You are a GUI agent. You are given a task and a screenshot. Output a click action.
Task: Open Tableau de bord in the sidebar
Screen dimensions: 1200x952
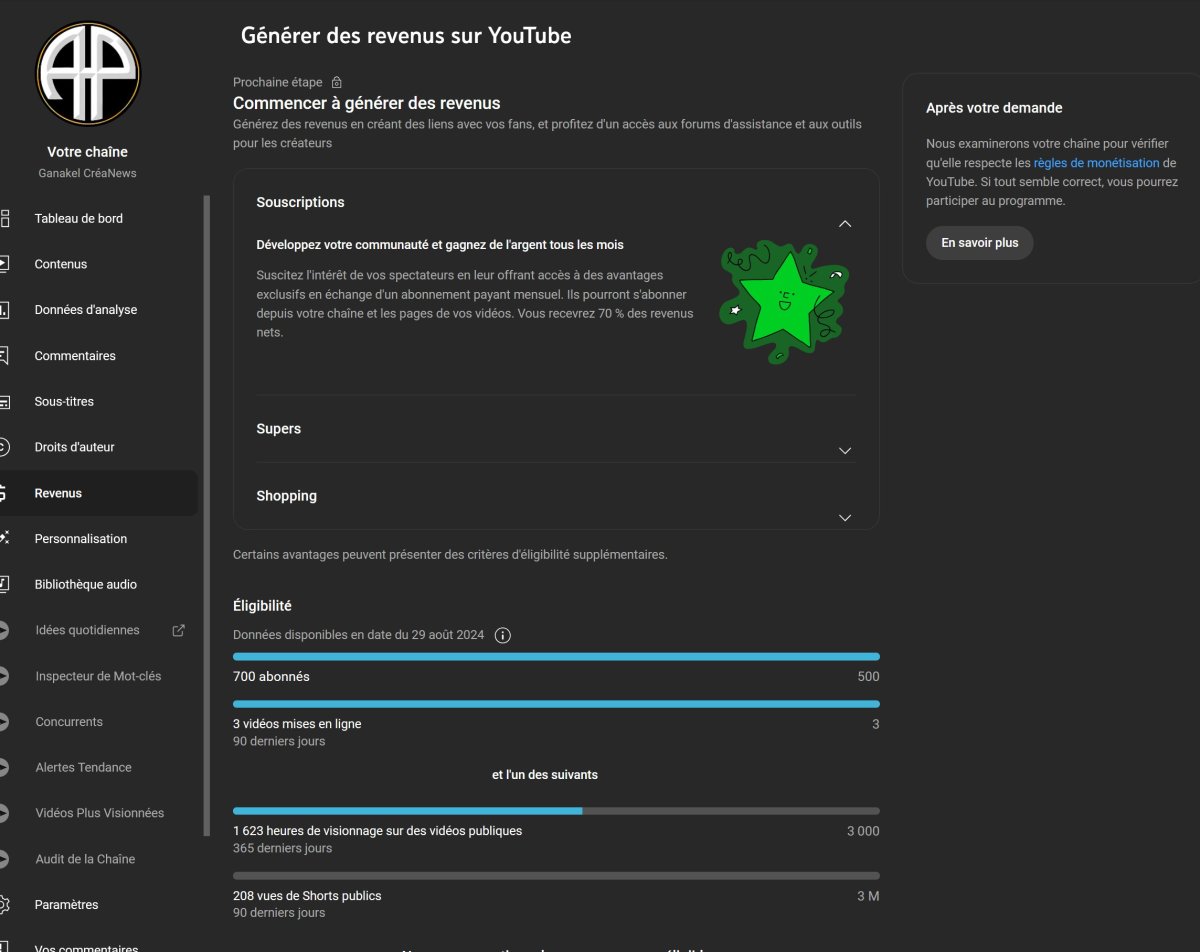pyautogui.click(x=79, y=218)
